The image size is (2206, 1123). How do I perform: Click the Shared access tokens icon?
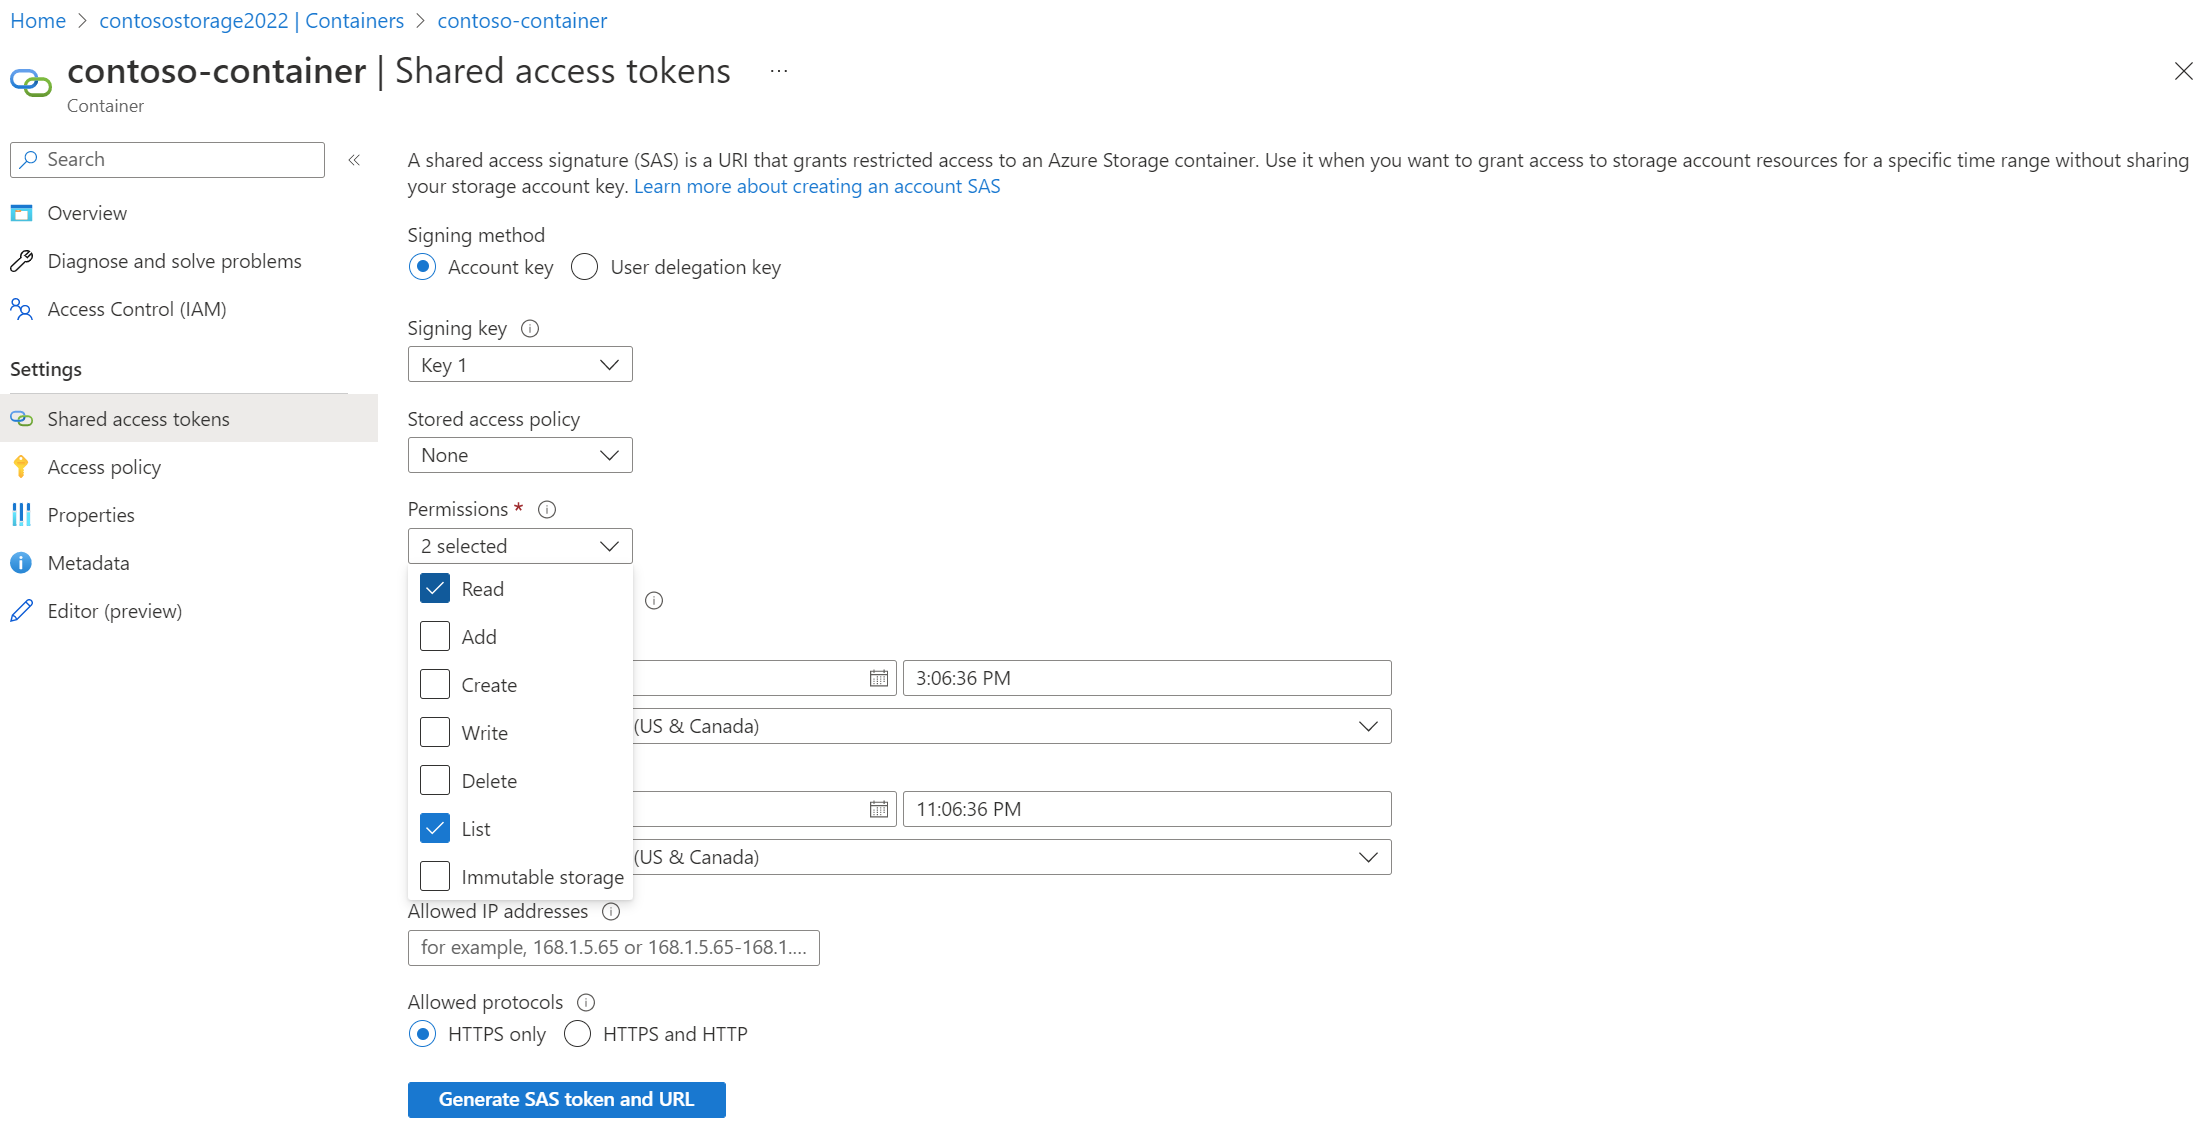pos(24,417)
